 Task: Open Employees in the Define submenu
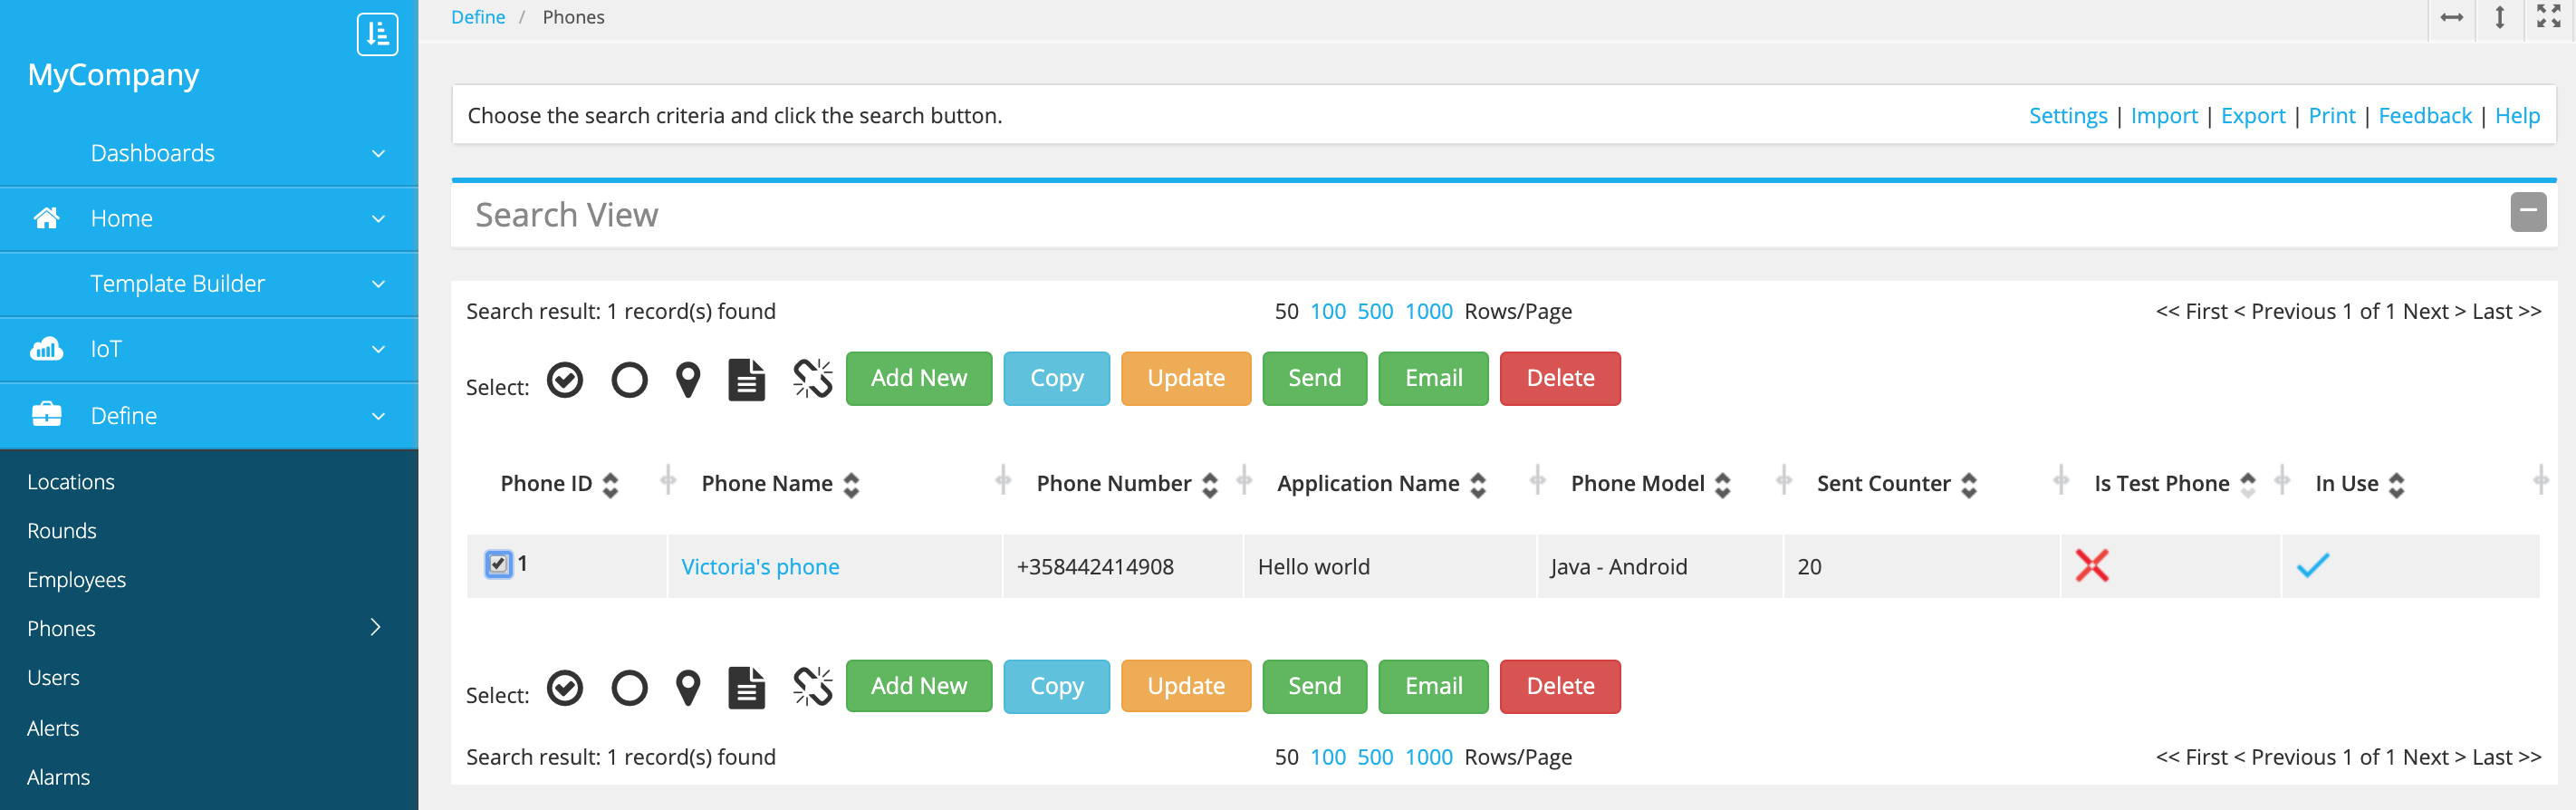pos(76,580)
